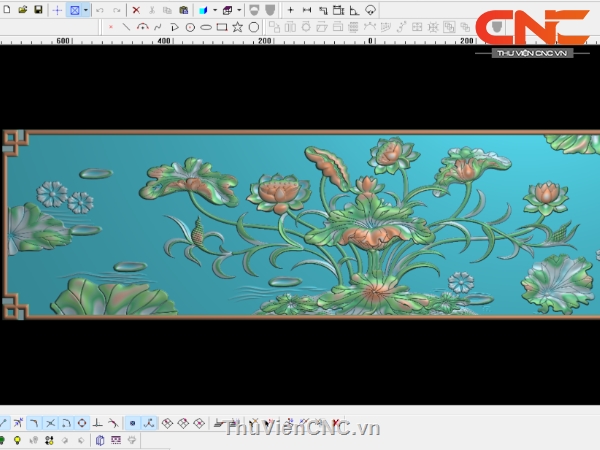Expand the dropdown next to the blue cube
Viewport: 600px width, 450px height.
[x=215, y=10]
